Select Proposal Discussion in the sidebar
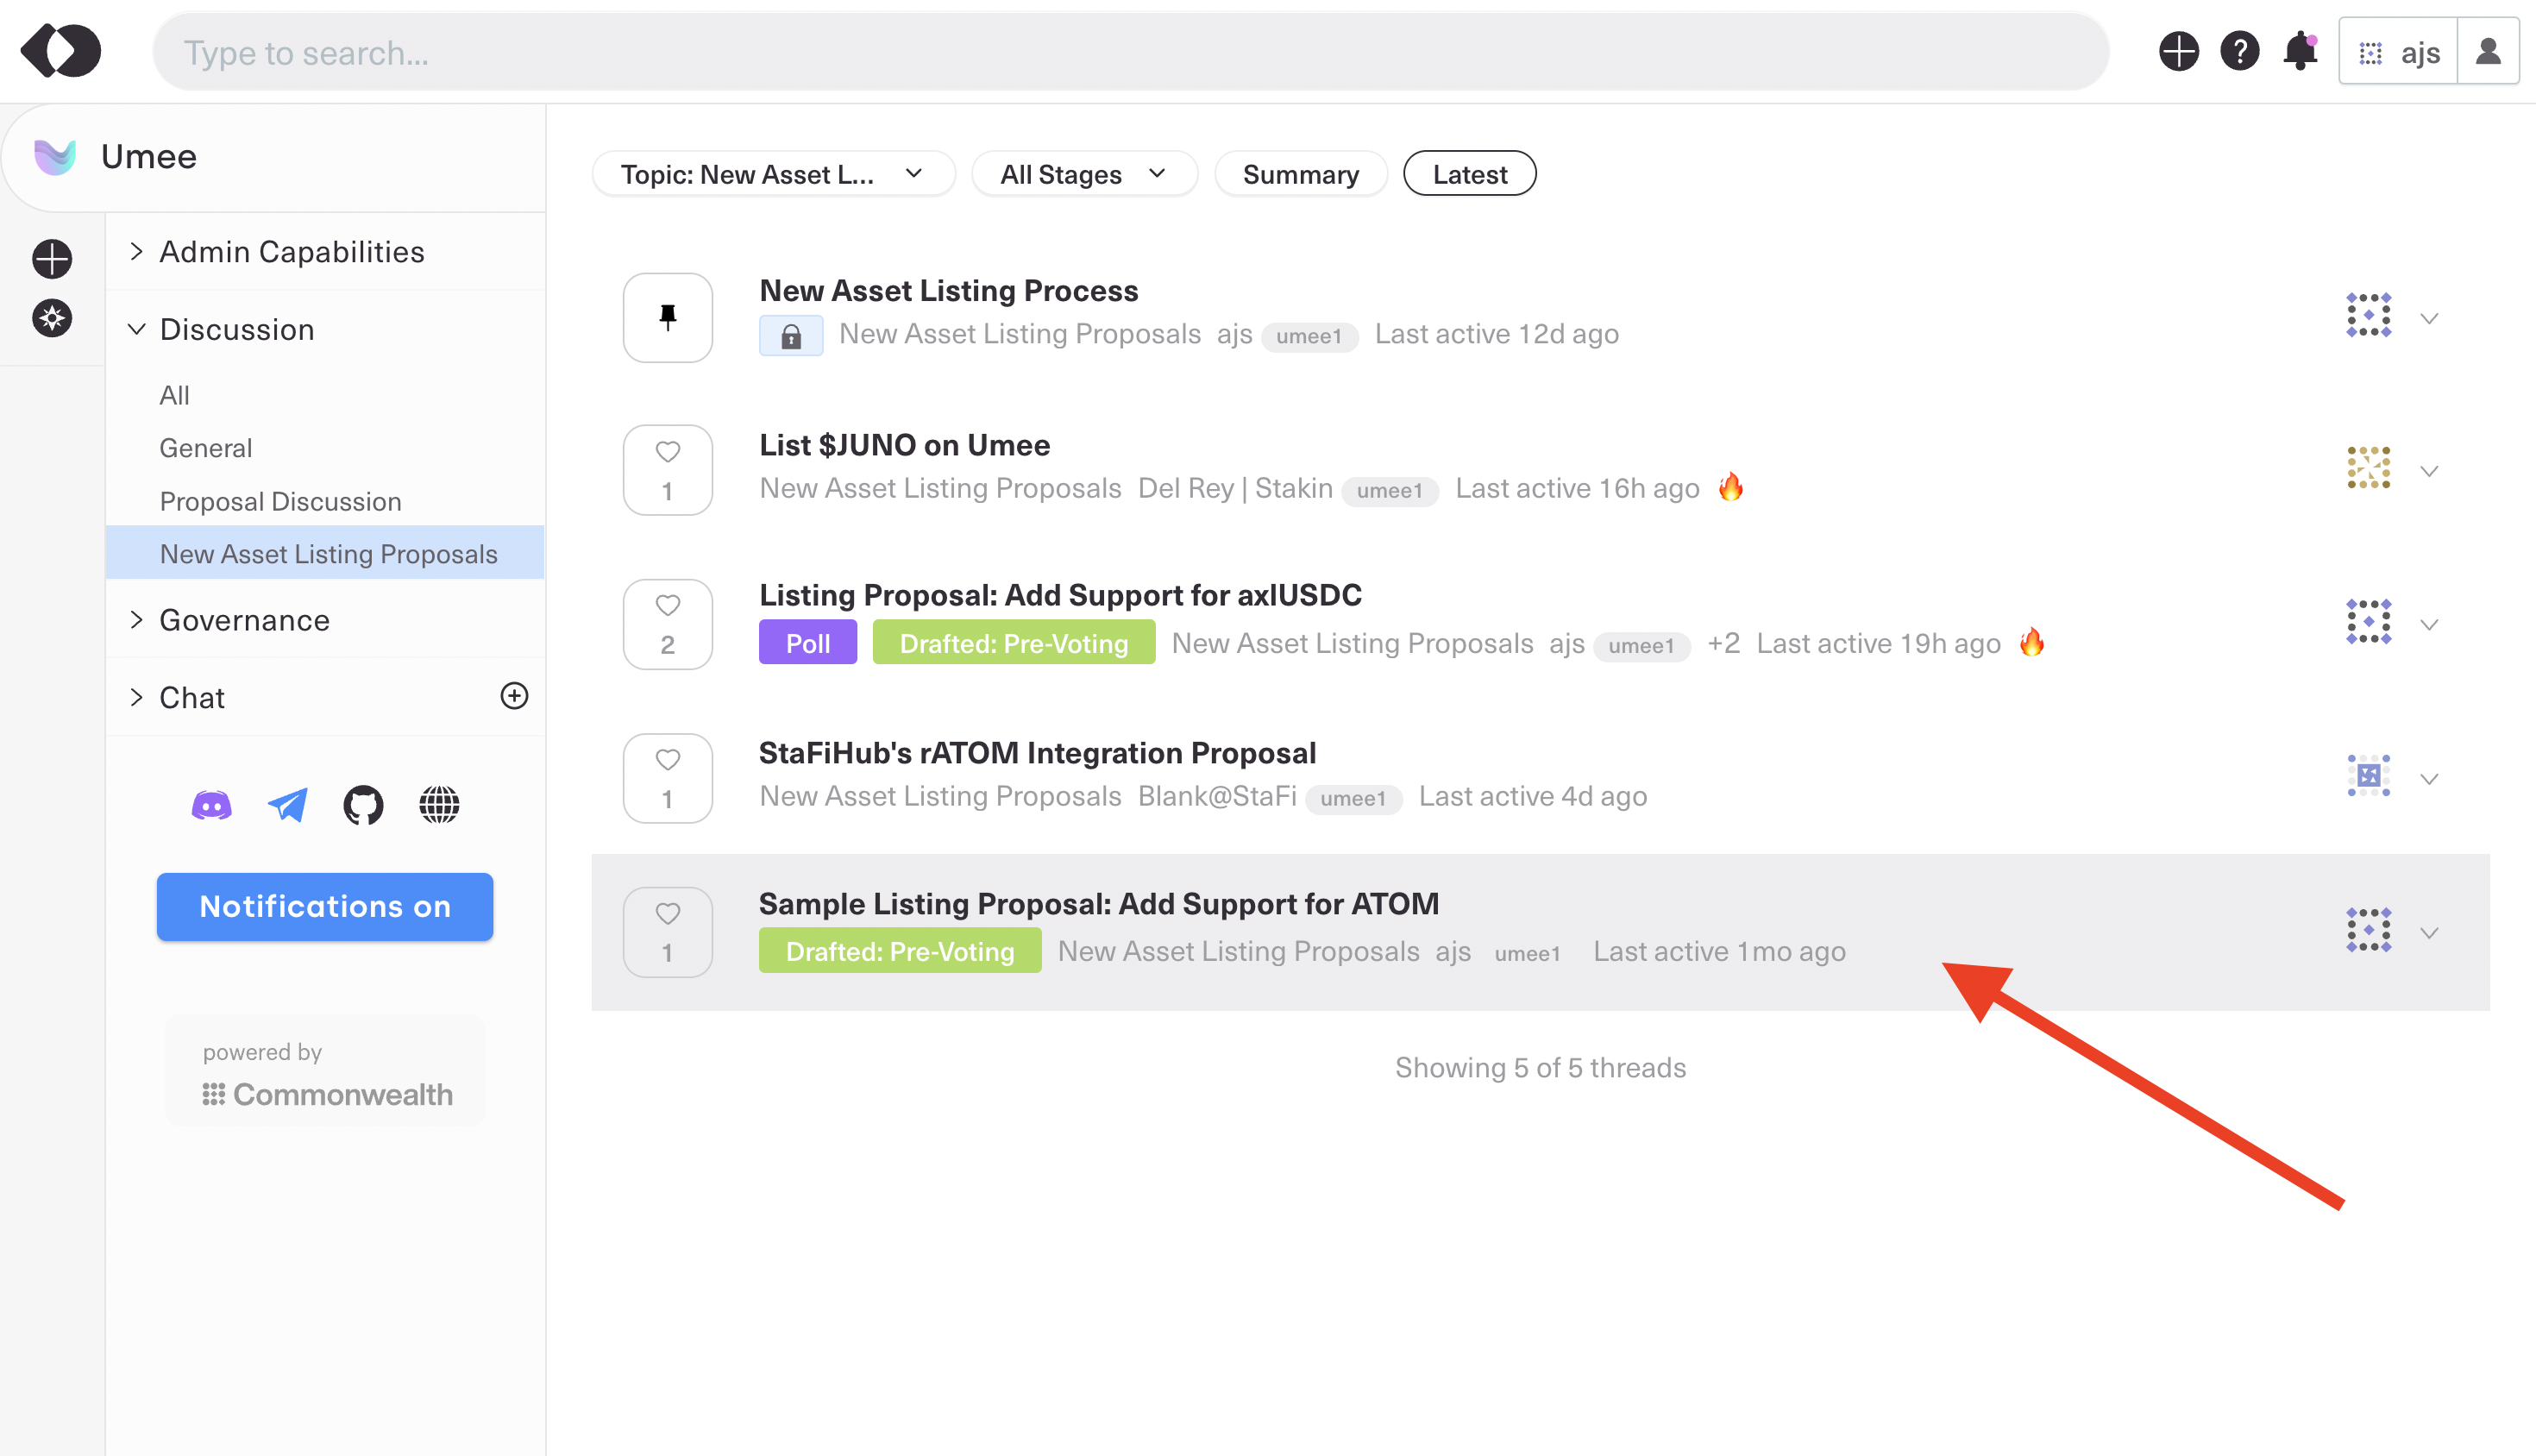This screenshot has width=2536, height=1456. point(280,501)
